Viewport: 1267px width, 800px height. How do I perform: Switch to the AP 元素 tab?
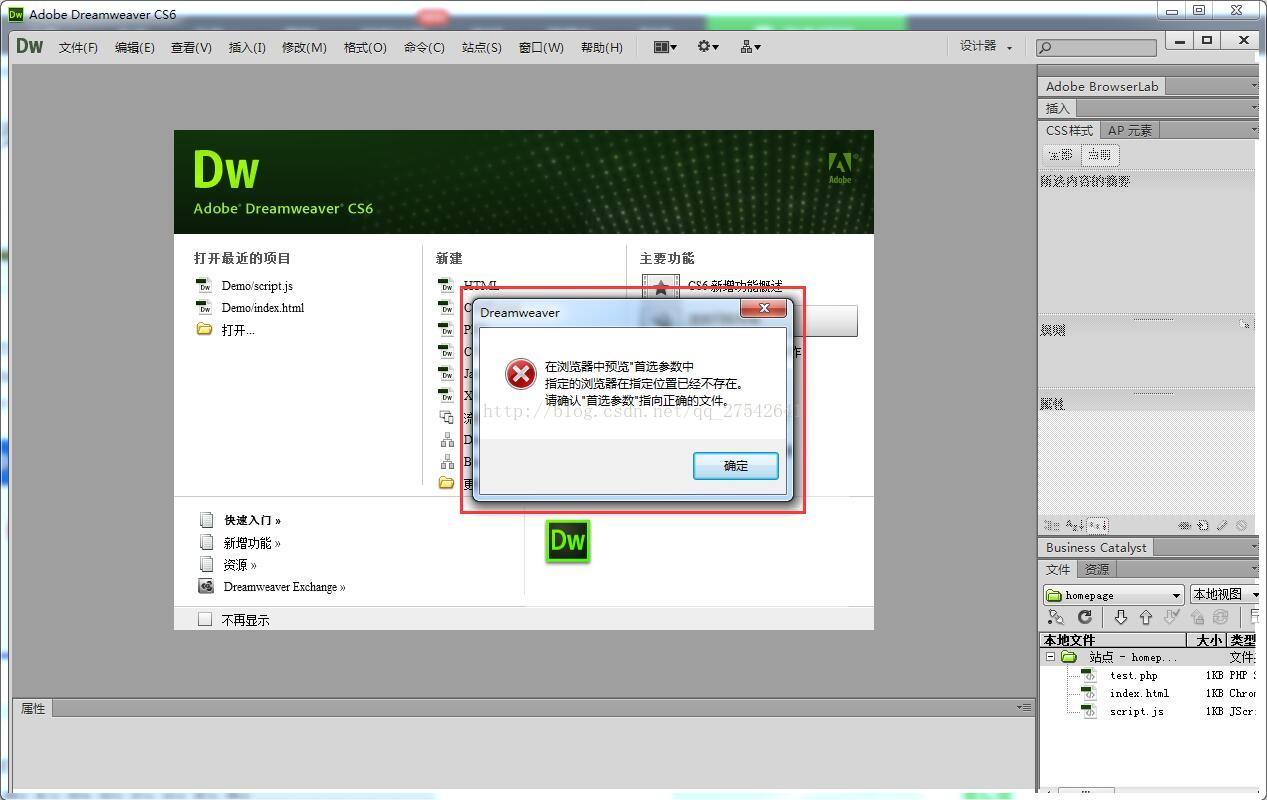pos(1130,130)
